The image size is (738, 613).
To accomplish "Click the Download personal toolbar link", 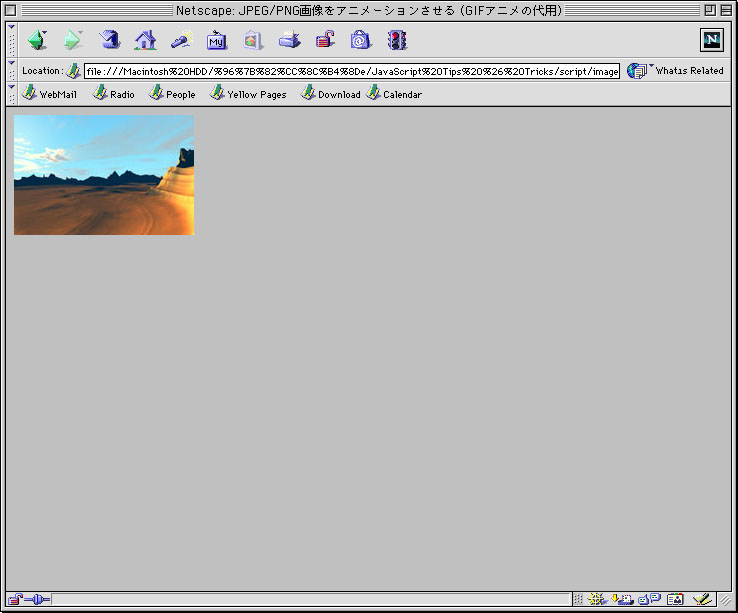I will [330, 94].
